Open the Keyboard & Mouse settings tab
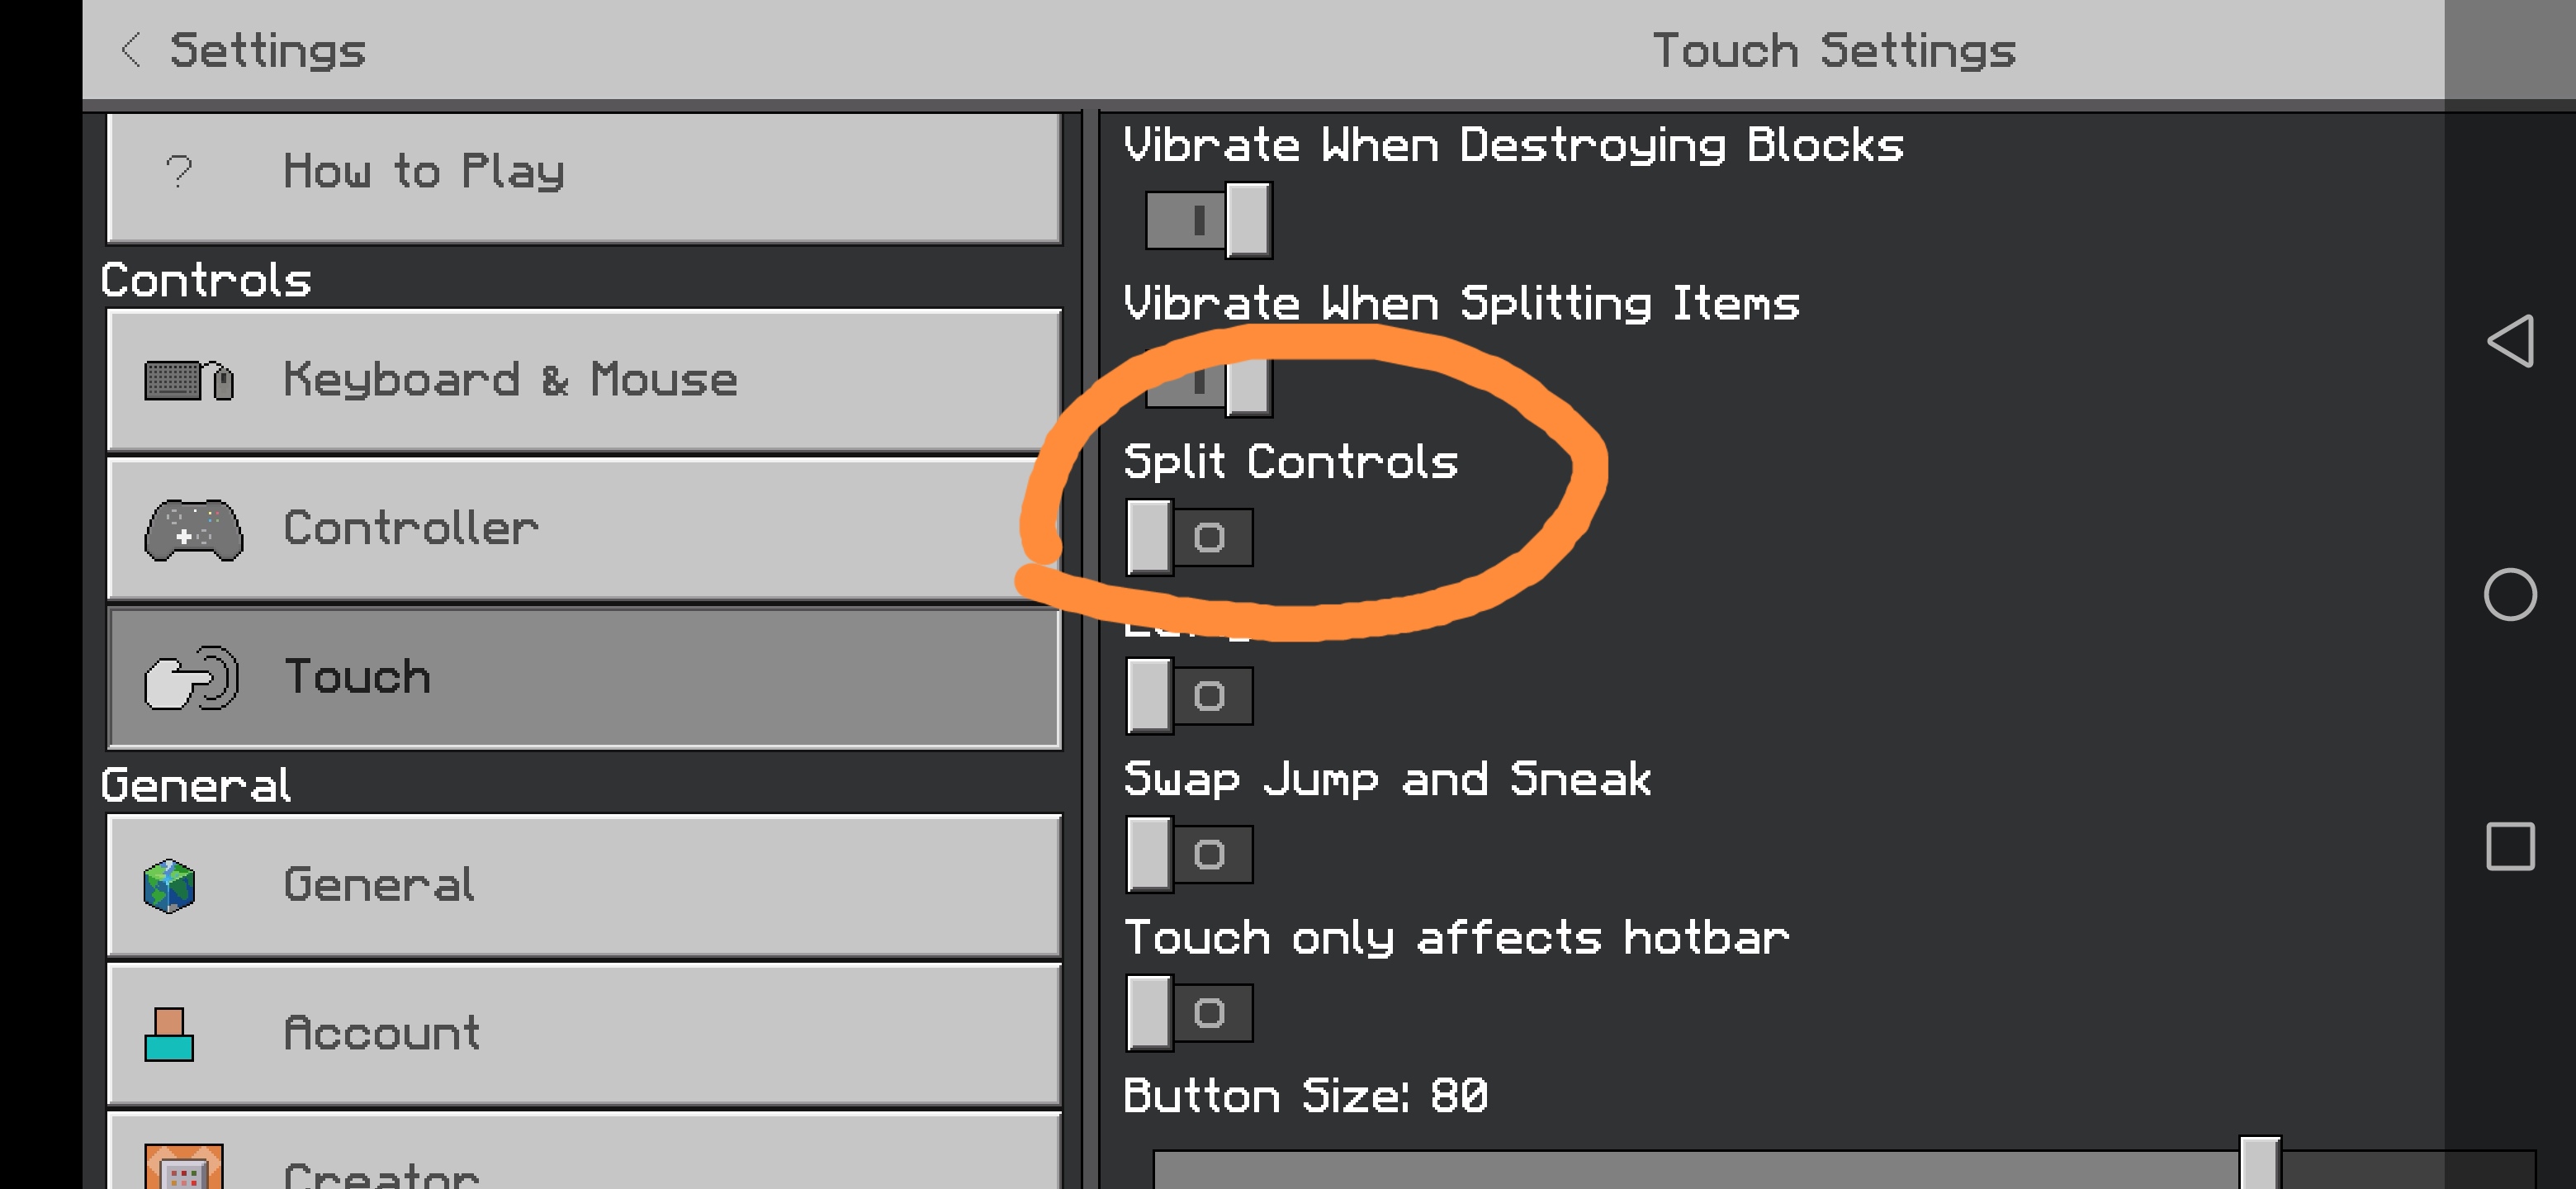Image resolution: width=2576 pixels, height=1189 pixels. click(x=584, y=380)
